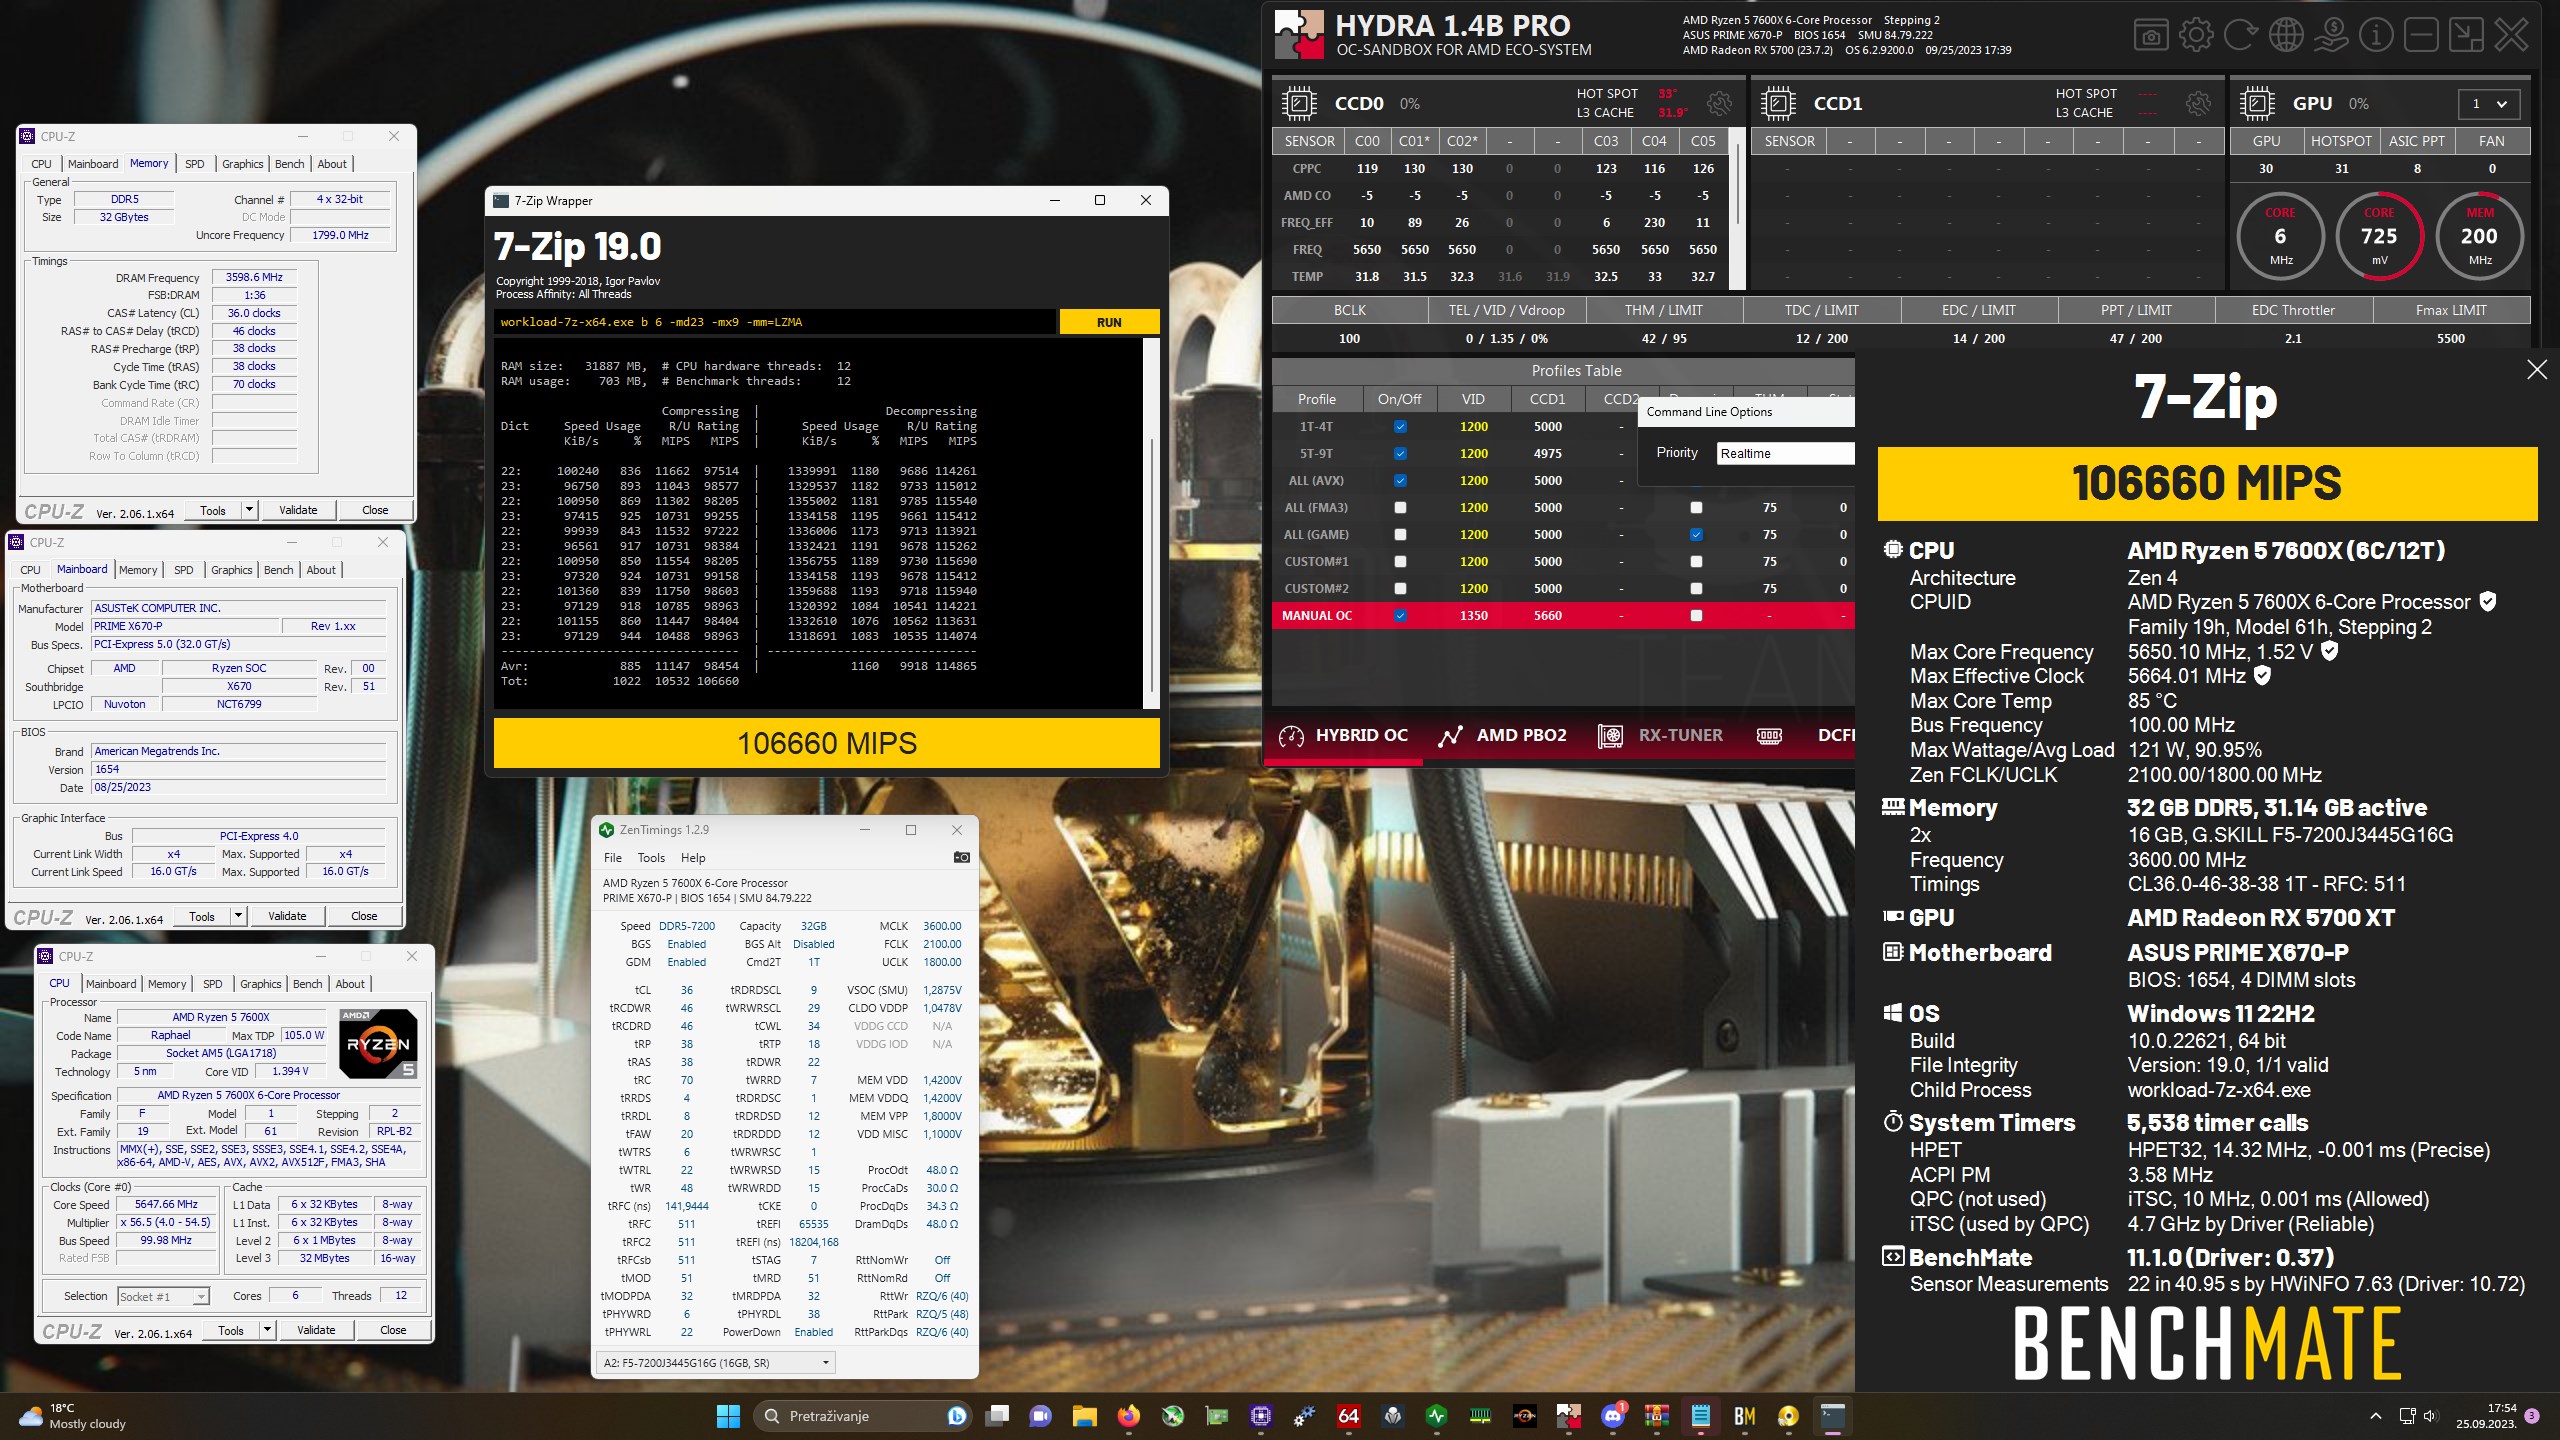2560x1440 pixels.
Task: Open the HYDRA info icon
Action: (2376, 36)
